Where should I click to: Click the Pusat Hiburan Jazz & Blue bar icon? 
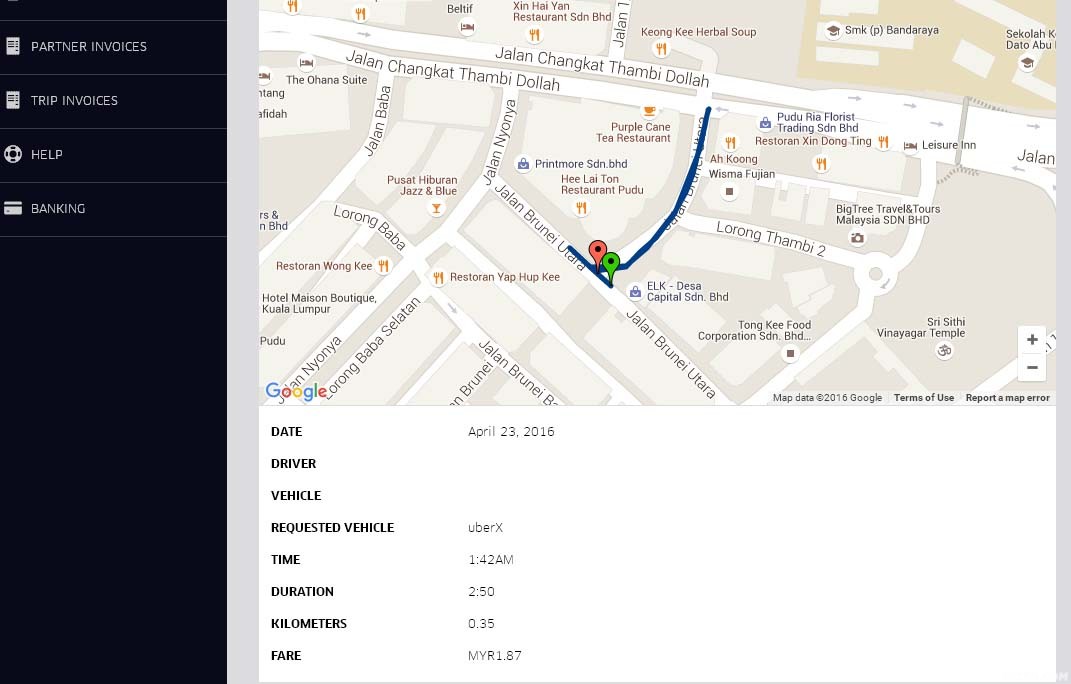435,208
